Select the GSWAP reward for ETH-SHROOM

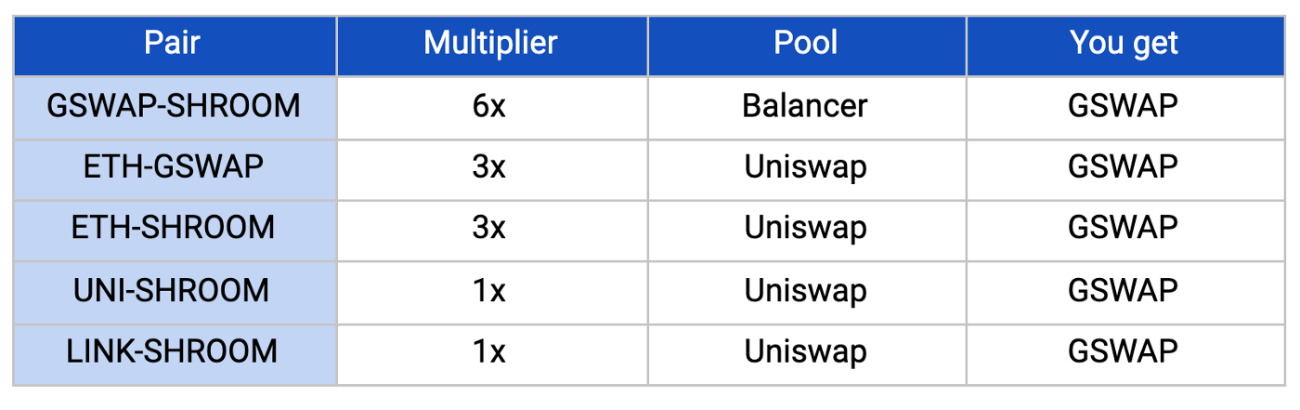pyautogui.click(x=1124, y=227)
